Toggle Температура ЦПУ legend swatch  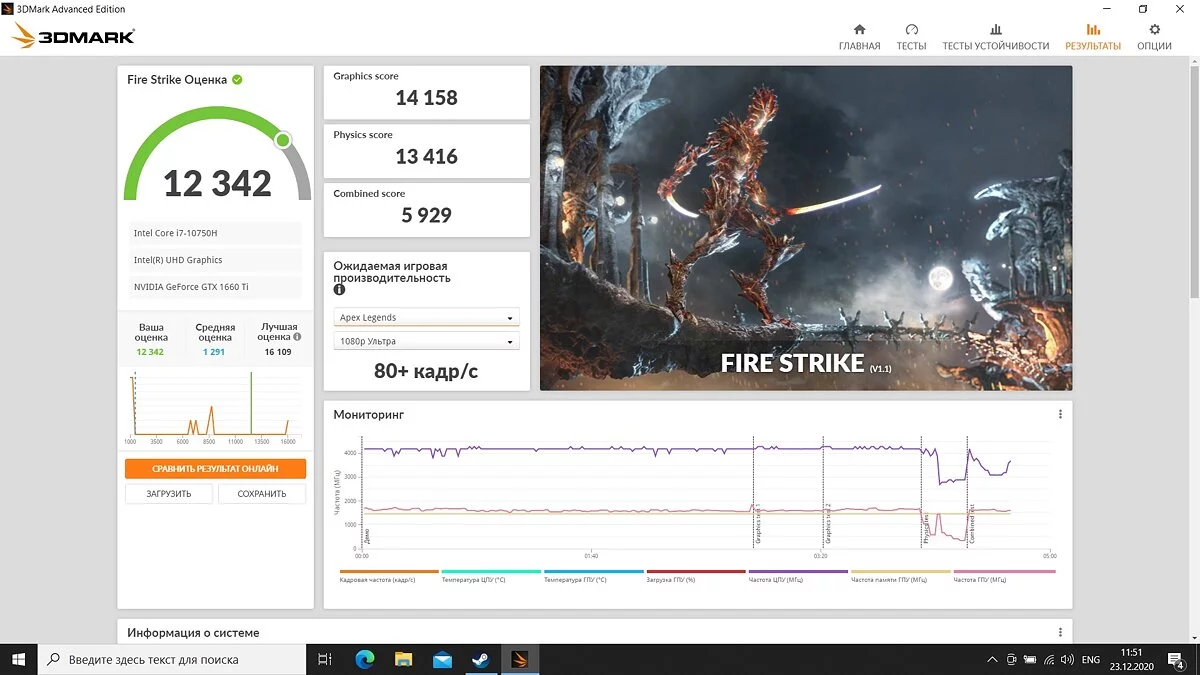point(491,572)
